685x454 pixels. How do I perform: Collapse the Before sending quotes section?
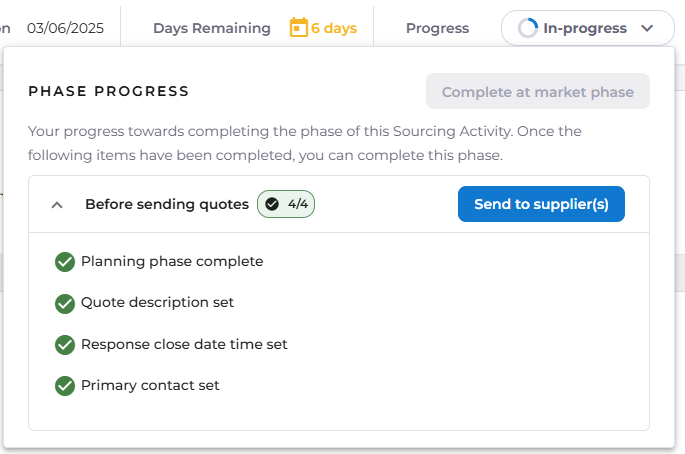[57, 204]
